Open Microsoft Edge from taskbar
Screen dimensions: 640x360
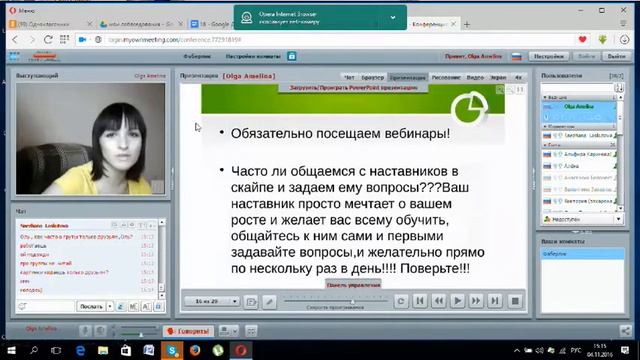point(80,350)
